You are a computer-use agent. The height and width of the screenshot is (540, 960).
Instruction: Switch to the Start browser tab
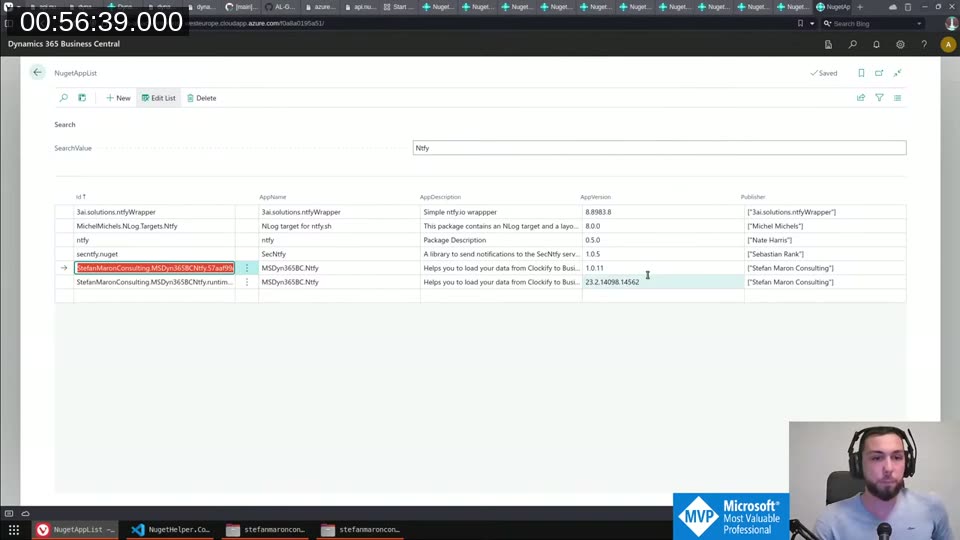[x=399, y=7]
